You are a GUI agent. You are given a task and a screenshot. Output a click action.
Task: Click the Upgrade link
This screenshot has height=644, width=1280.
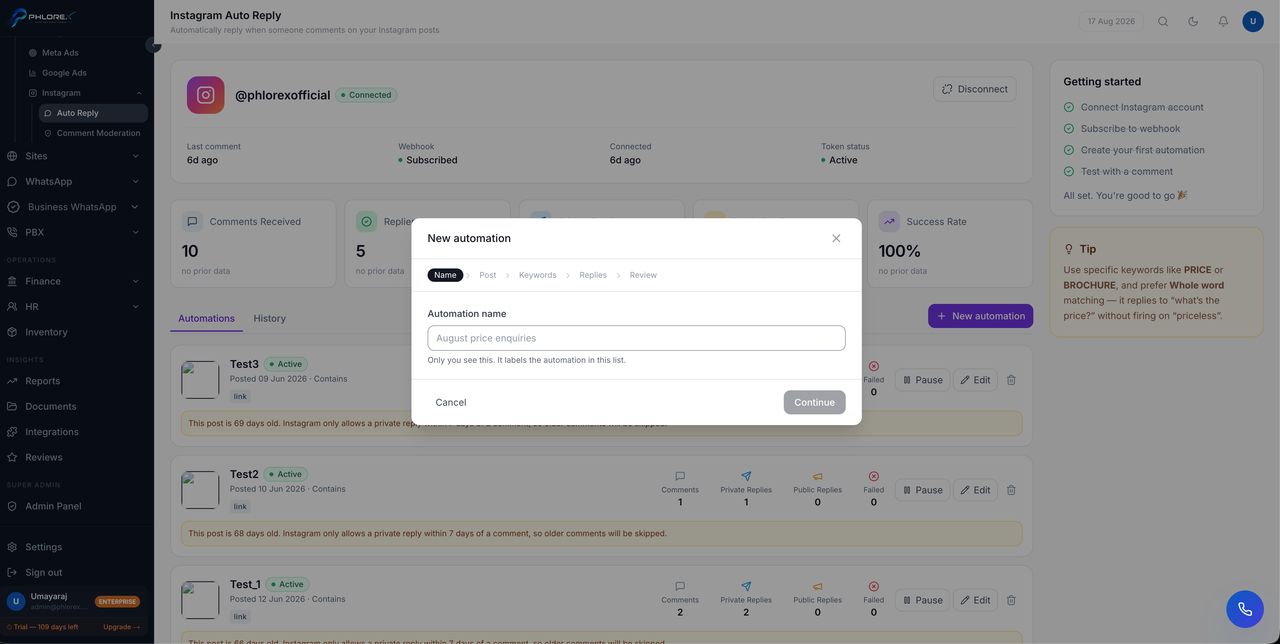(121, 627)
